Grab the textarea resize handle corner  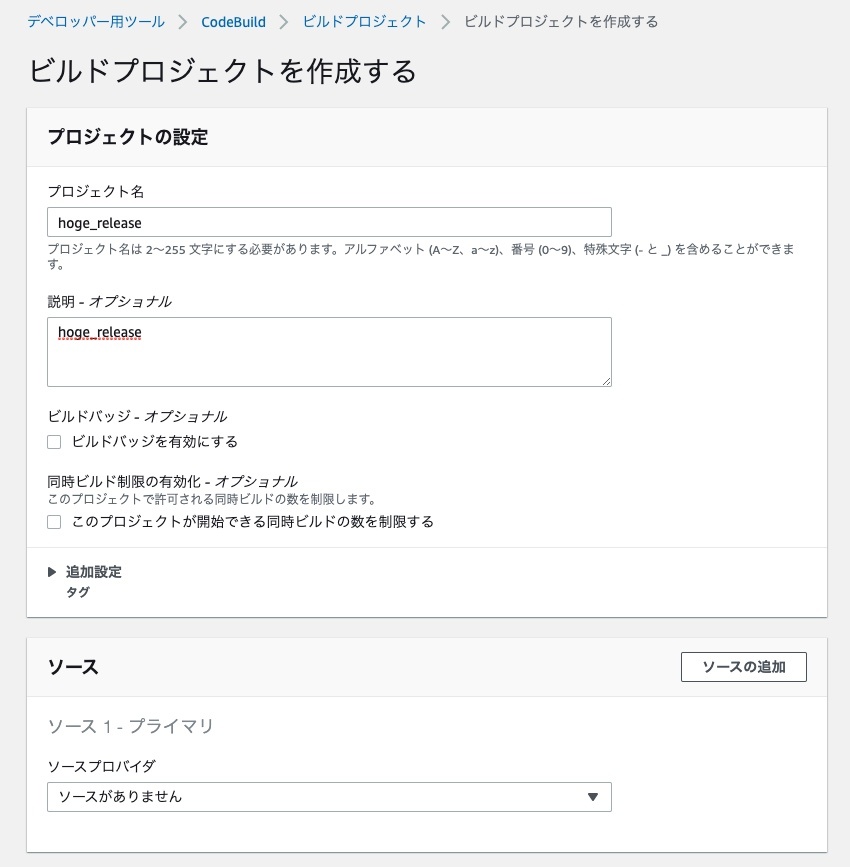[x=606, y=381]
